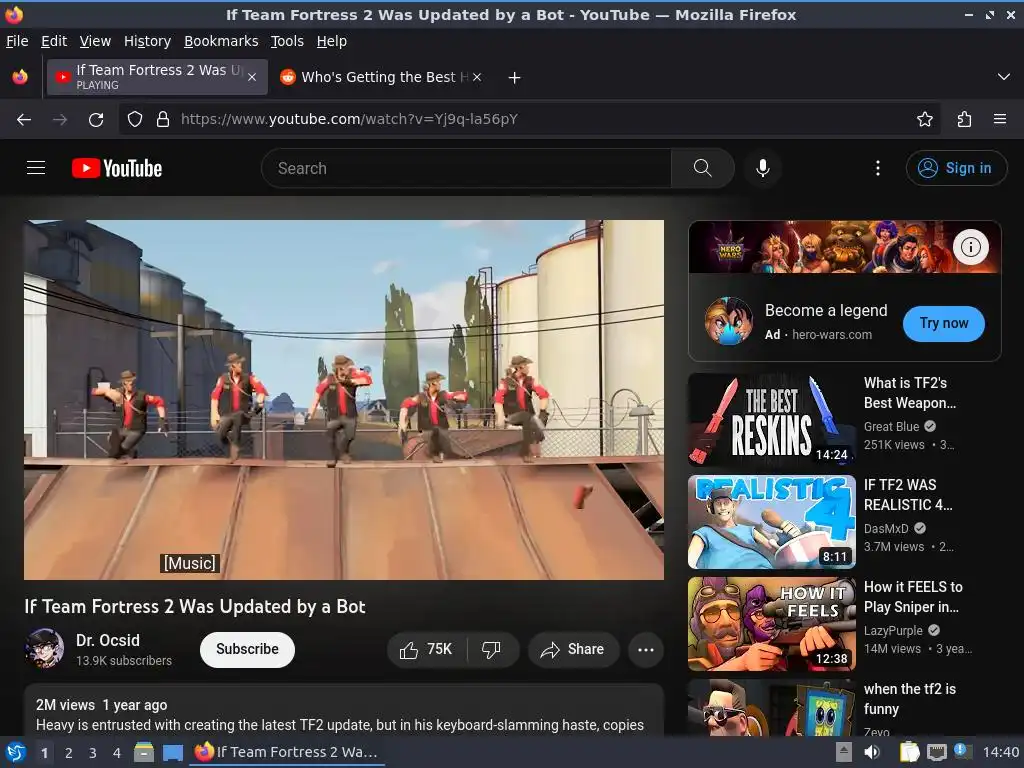Open the Bookmarks menu
Screen dimensions: 1024x768
(x=221, y=41)
